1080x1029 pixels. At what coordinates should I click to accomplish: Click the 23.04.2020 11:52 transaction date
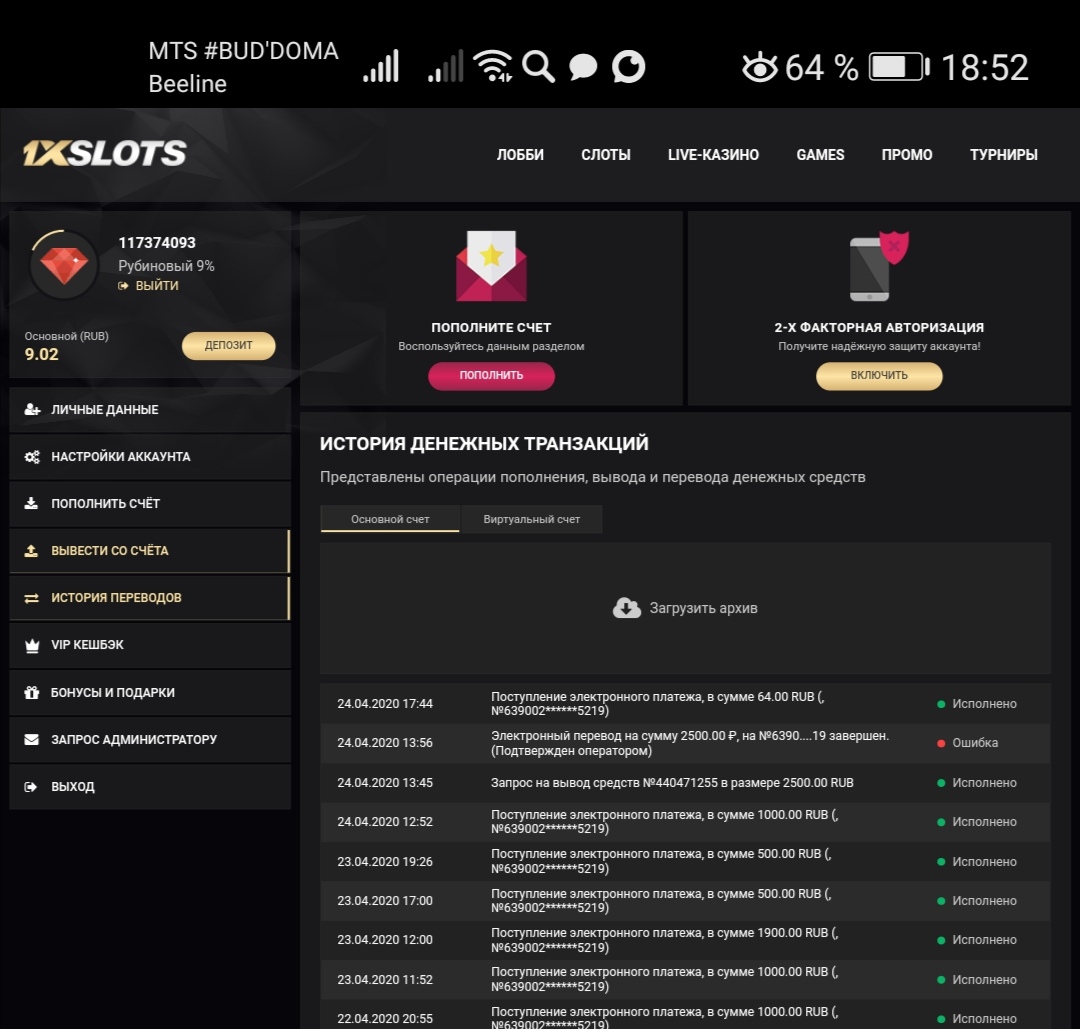(385, 979)
